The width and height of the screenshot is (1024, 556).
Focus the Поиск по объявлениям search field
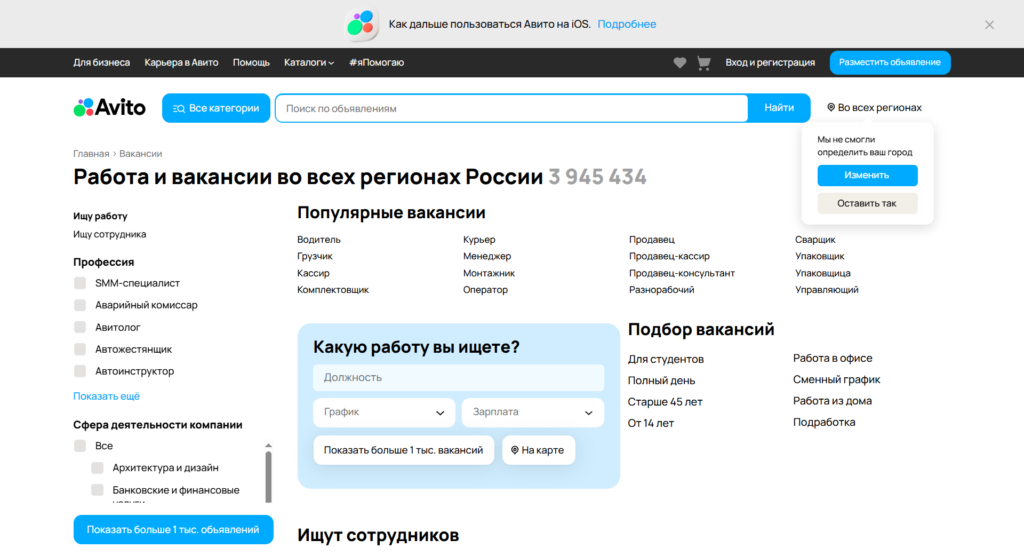(x=512, y=108)
